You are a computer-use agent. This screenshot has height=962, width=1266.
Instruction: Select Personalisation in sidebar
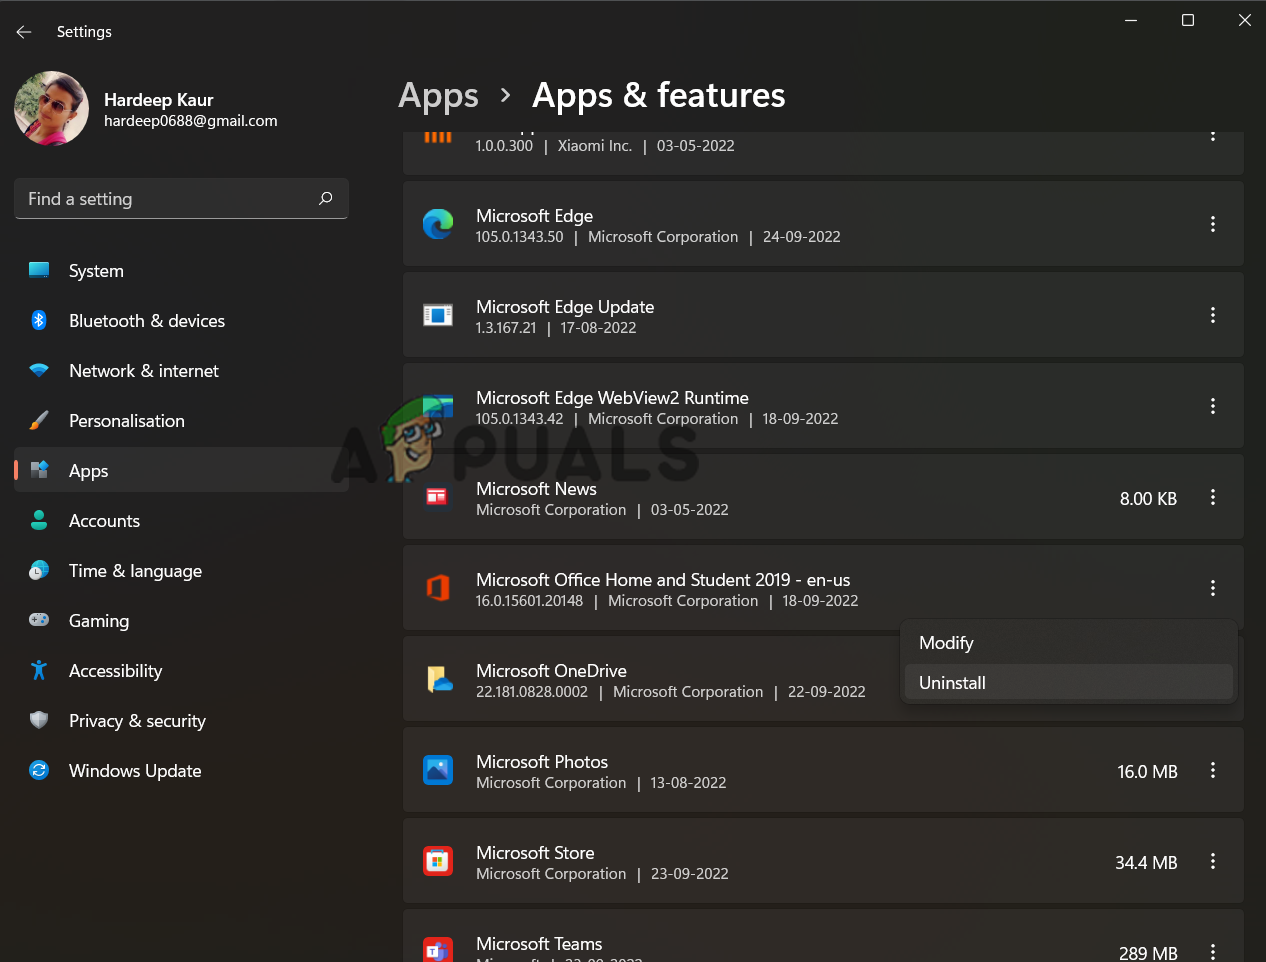pyautogui.click(x=126, y=421)
